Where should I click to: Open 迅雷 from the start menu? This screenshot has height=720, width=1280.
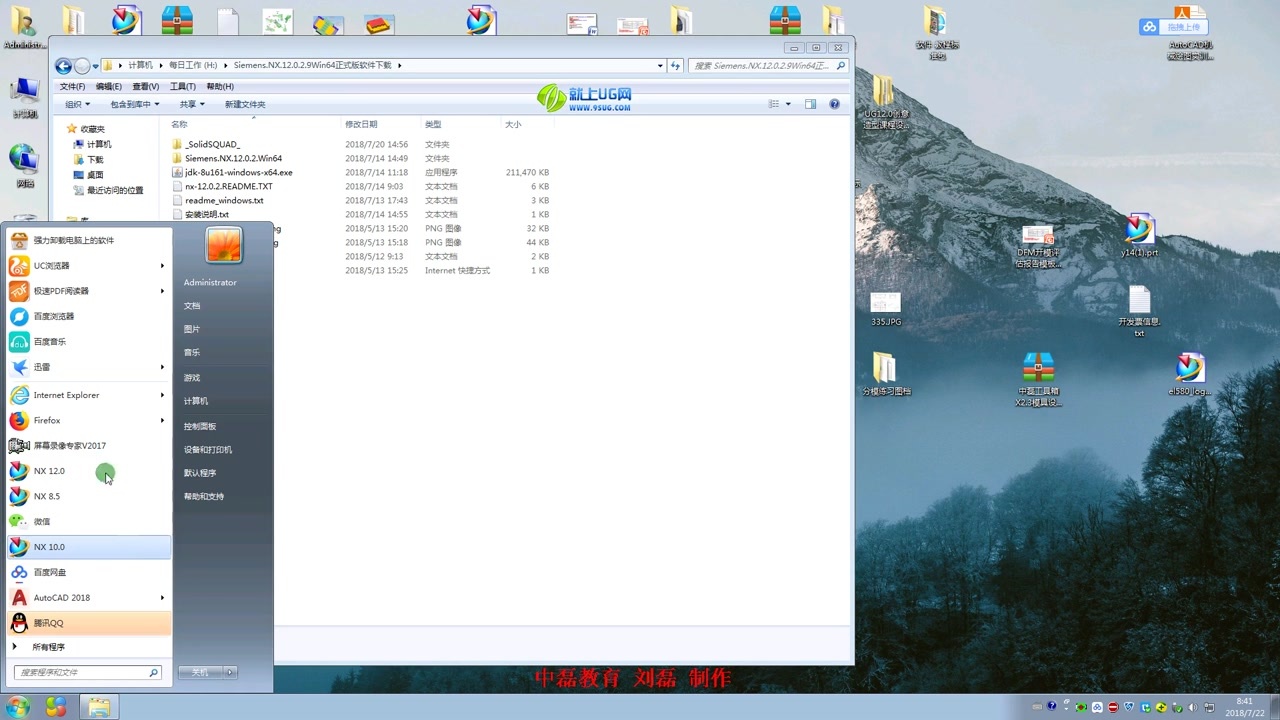89,367
